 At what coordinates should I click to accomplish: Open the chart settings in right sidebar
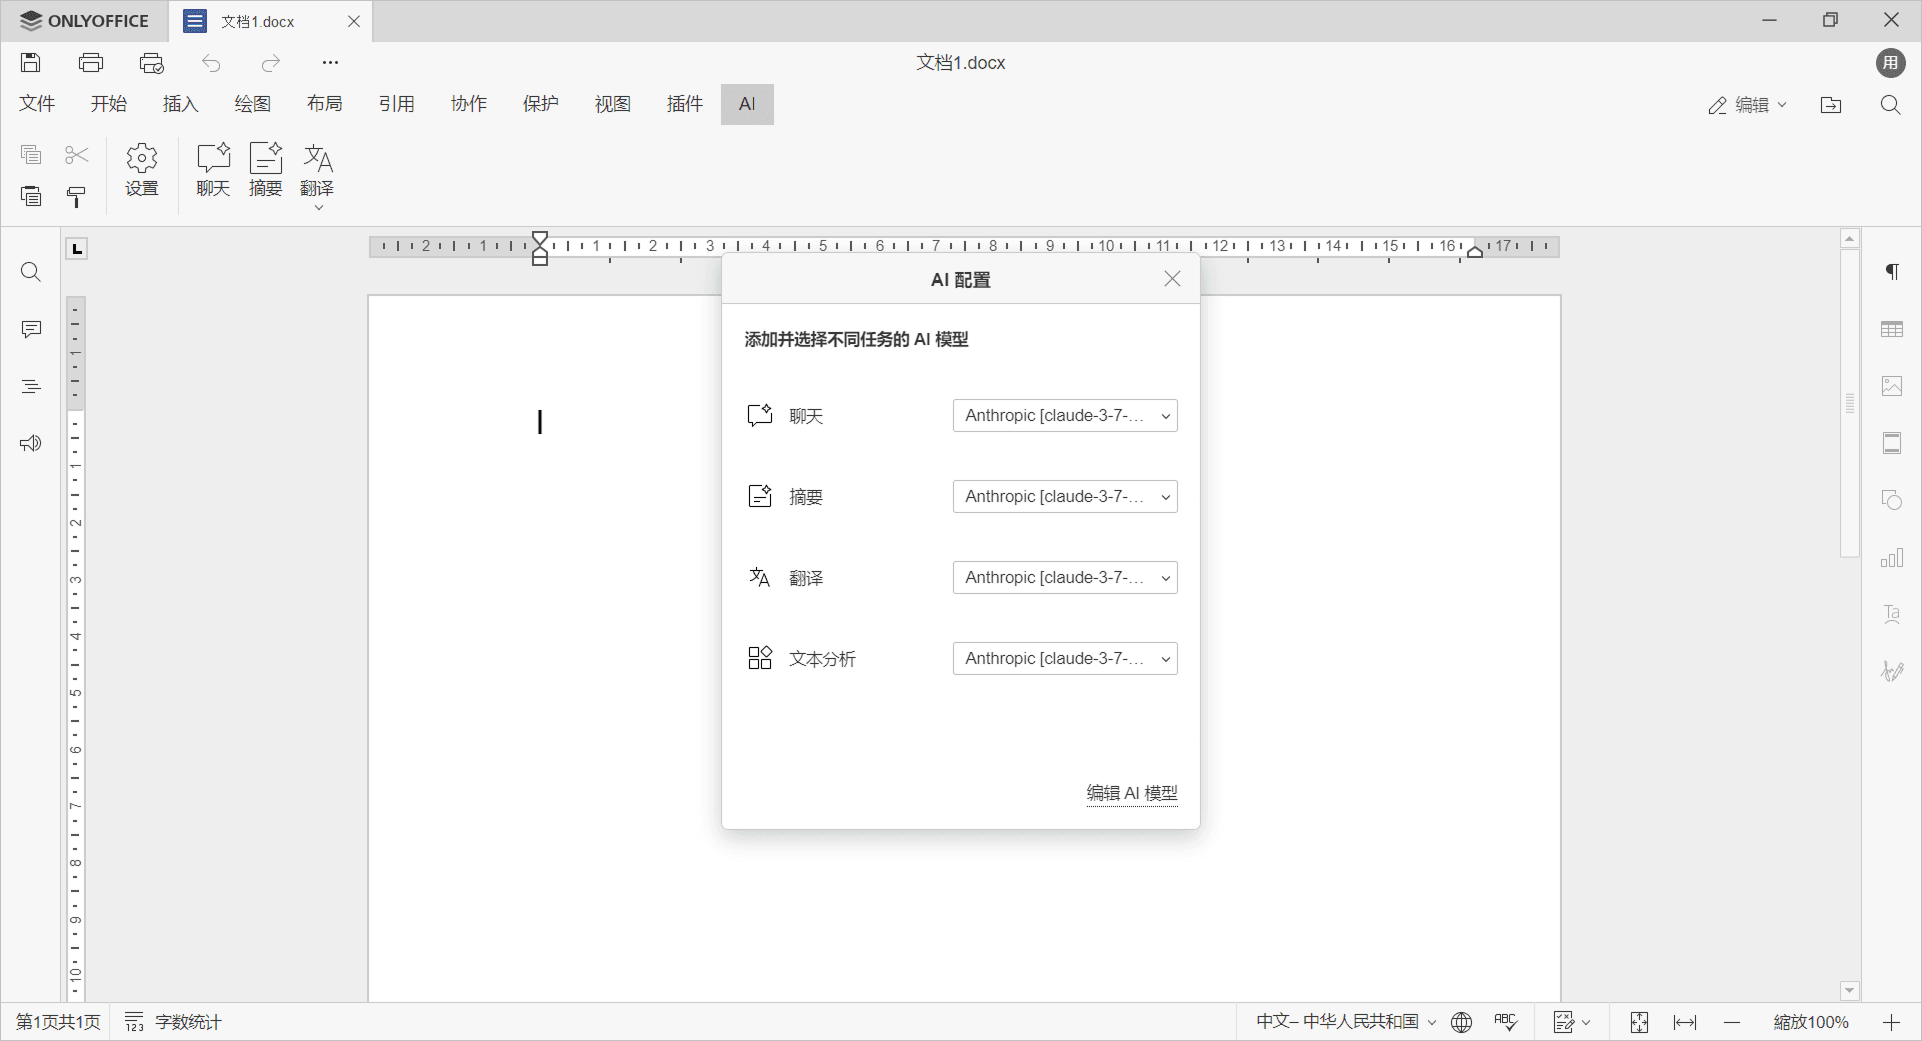[x=1892, y=558]
